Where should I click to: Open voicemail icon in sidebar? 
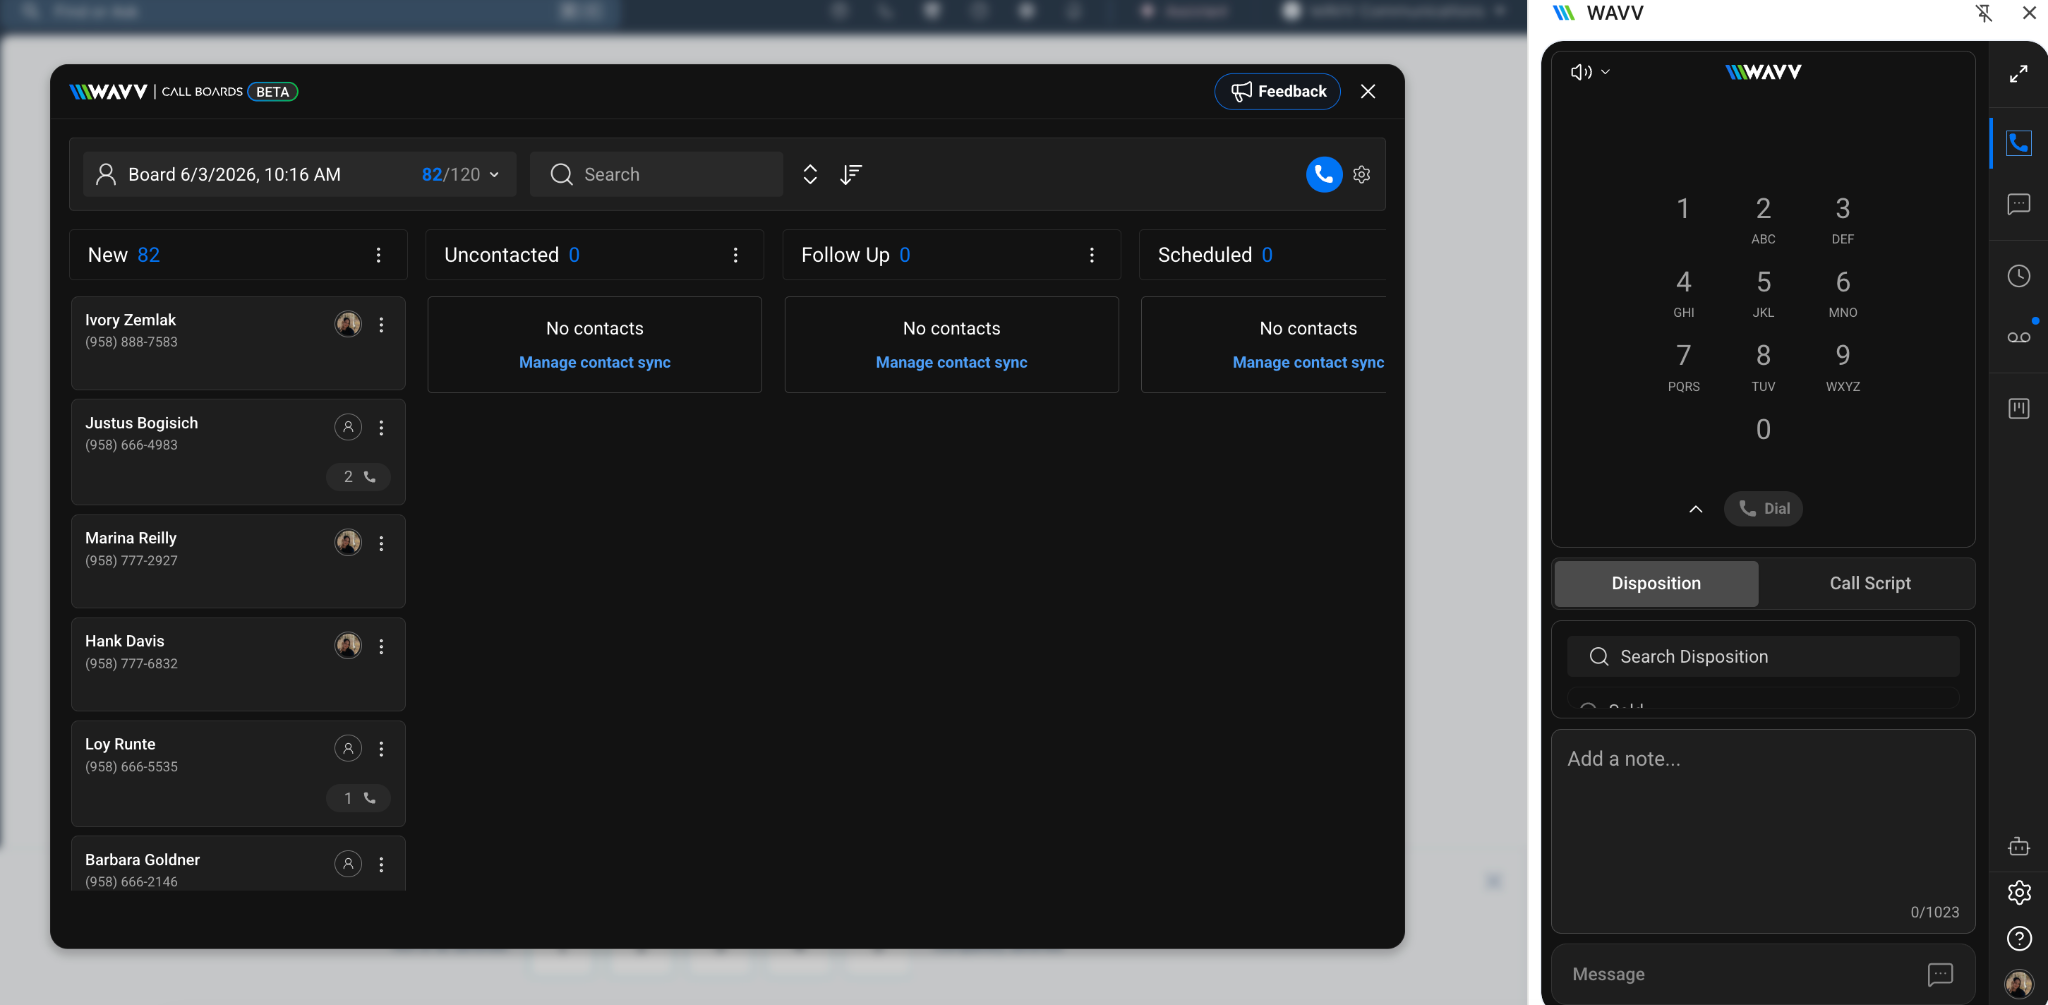2019,338
